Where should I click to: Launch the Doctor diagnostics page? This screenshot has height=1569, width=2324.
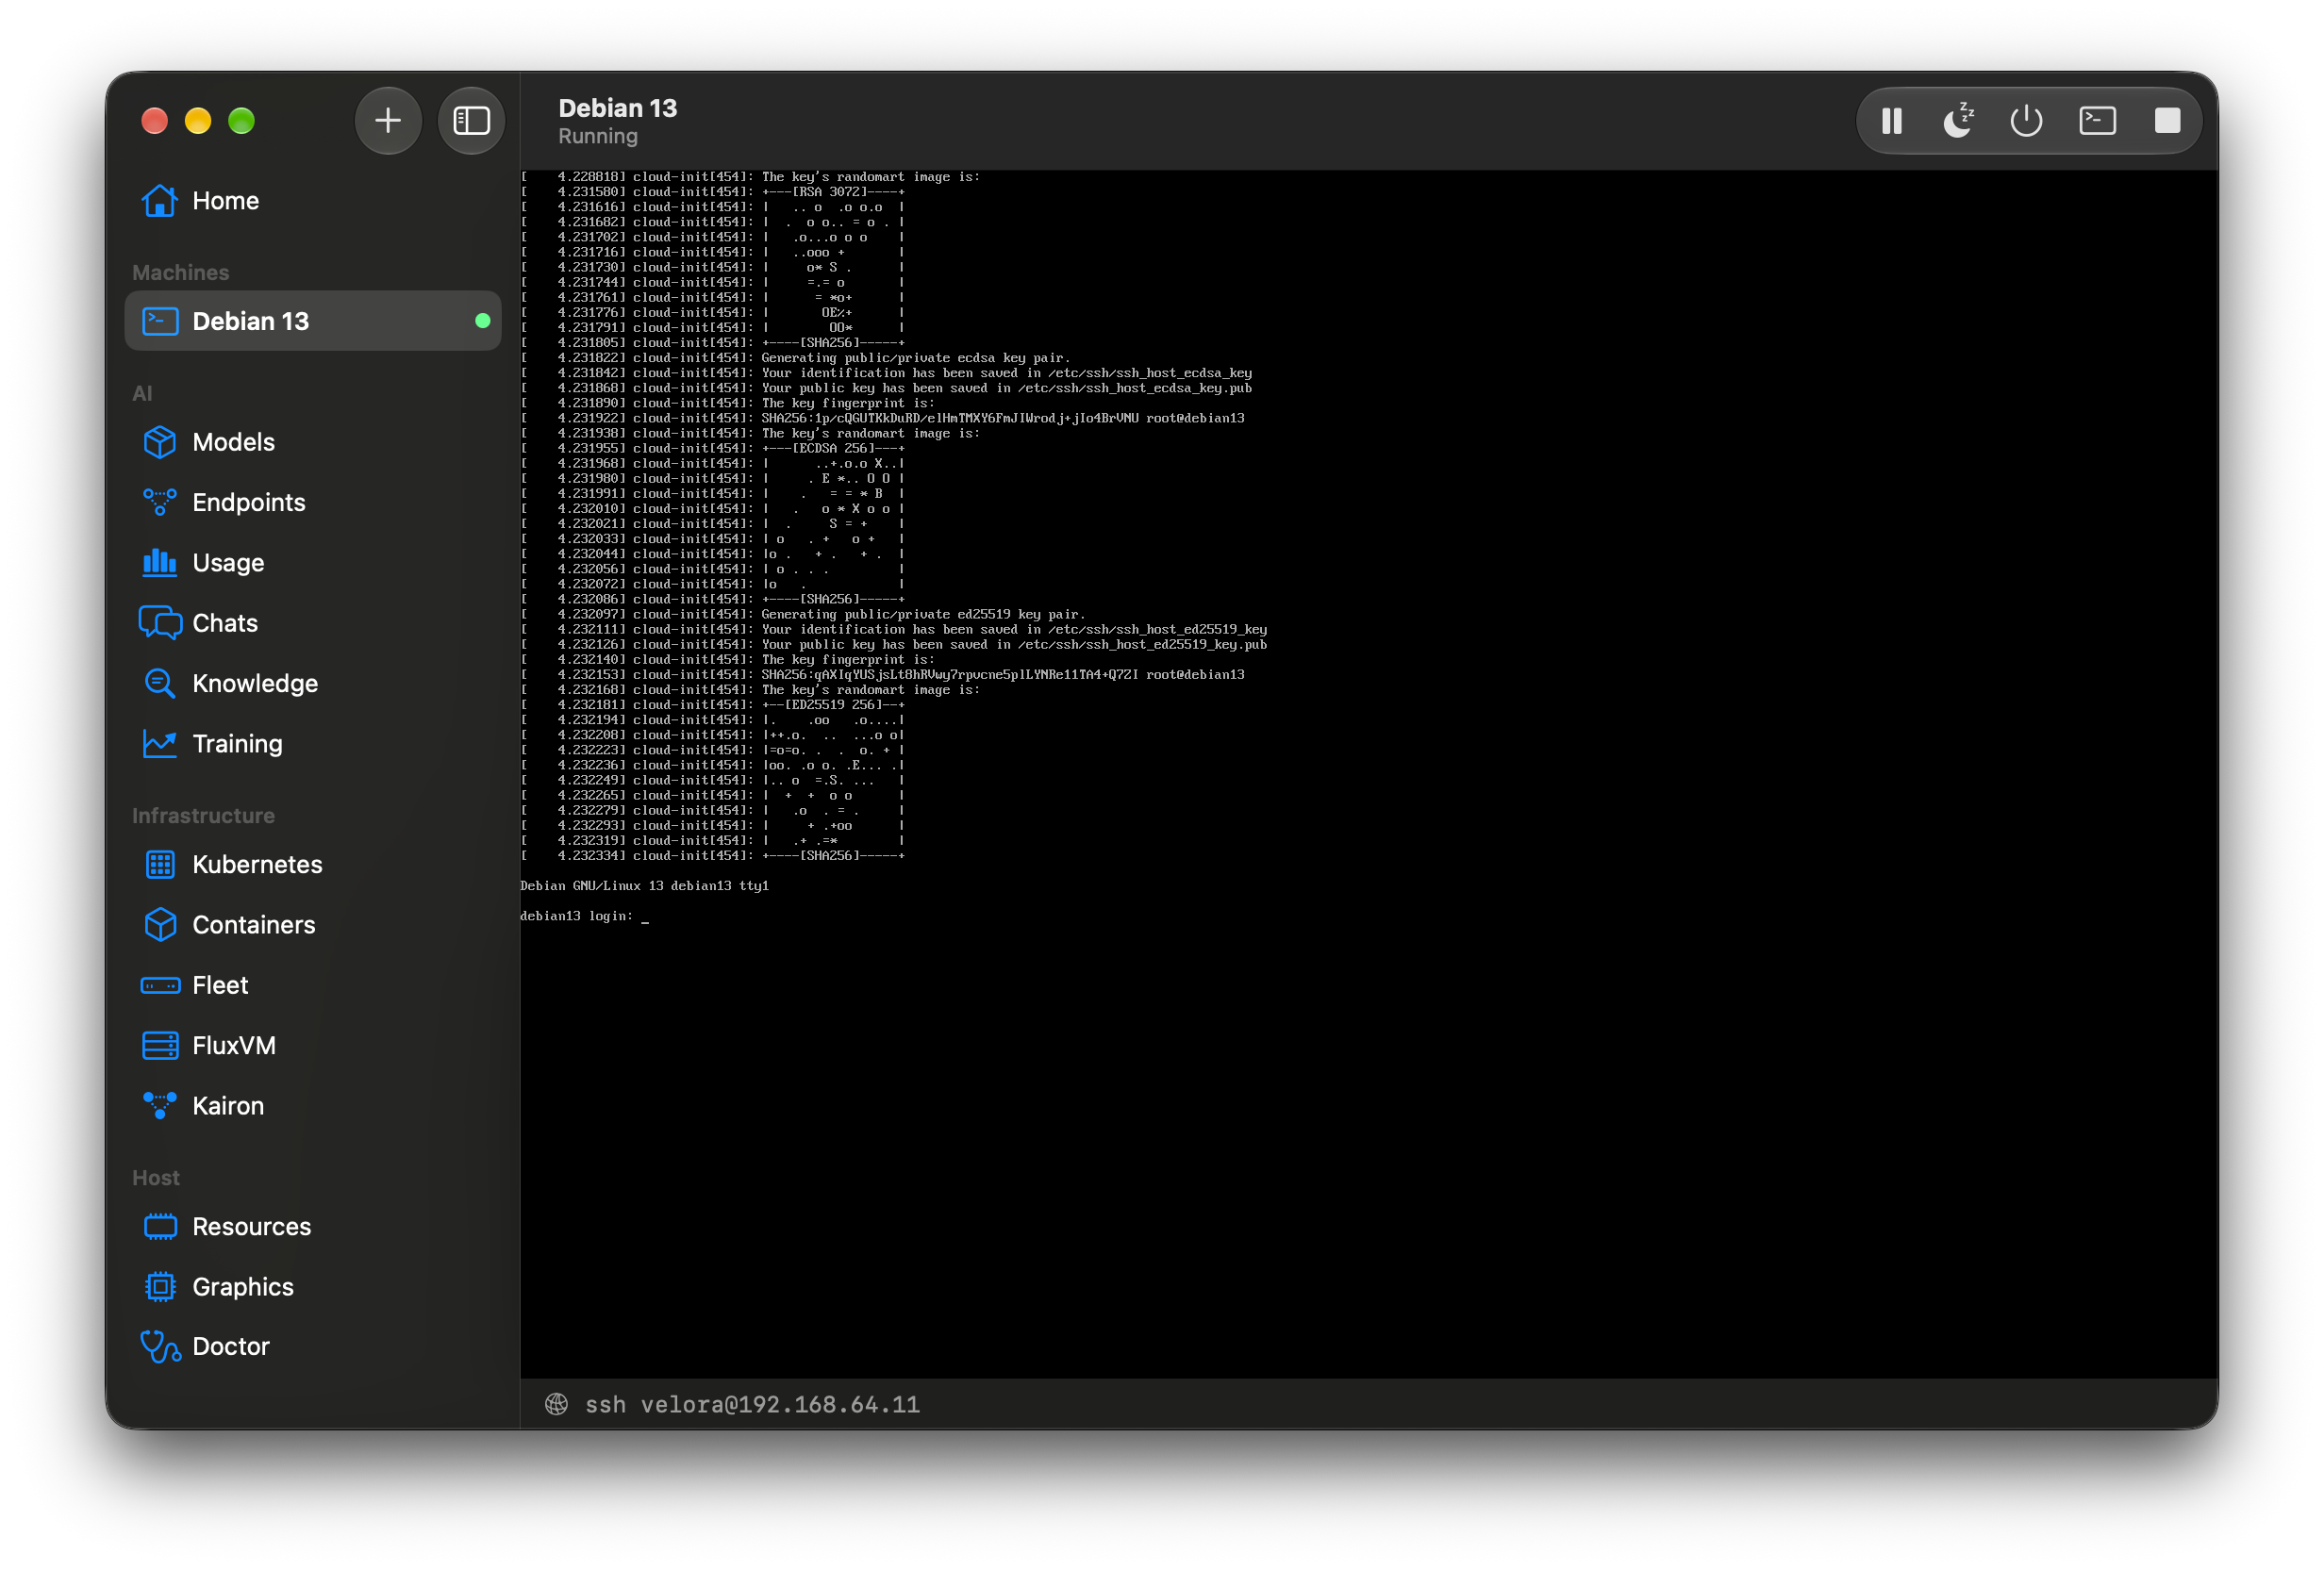313,1347
